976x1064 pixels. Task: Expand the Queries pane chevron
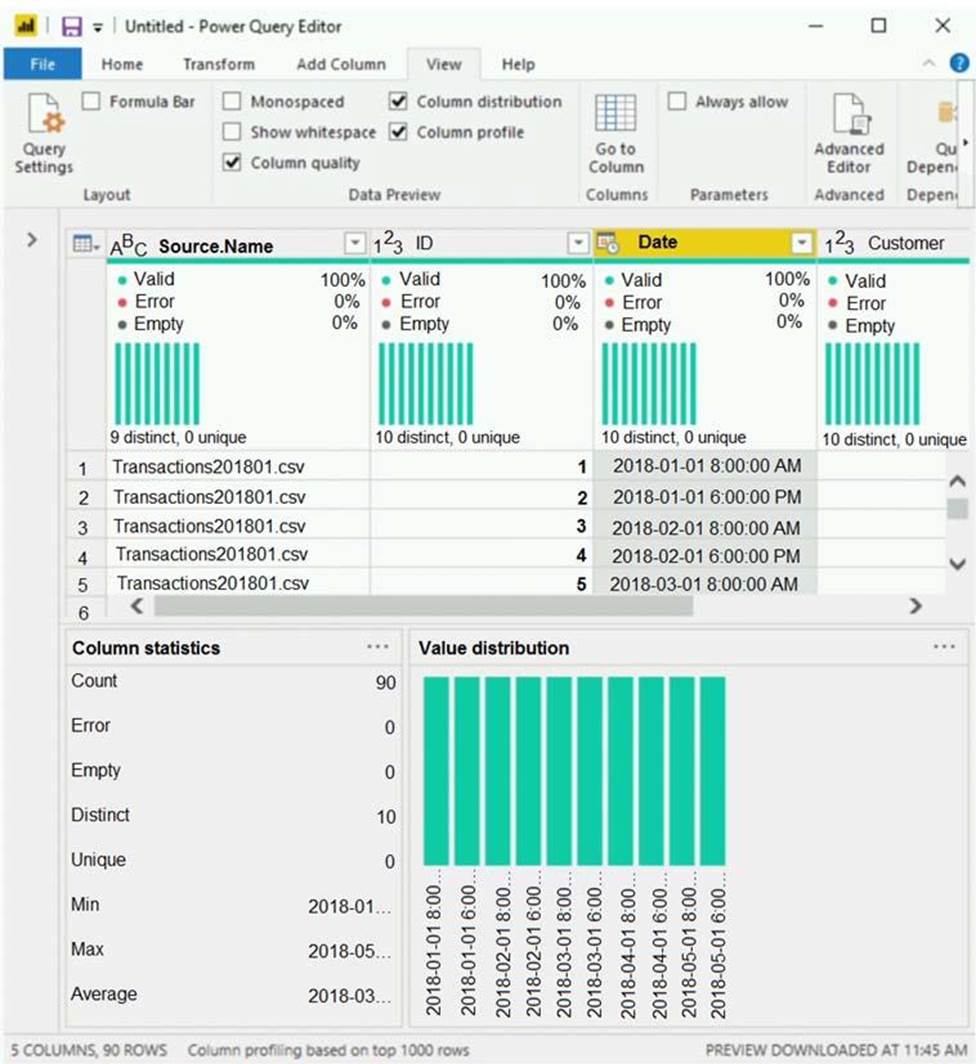tap(31, 240)
